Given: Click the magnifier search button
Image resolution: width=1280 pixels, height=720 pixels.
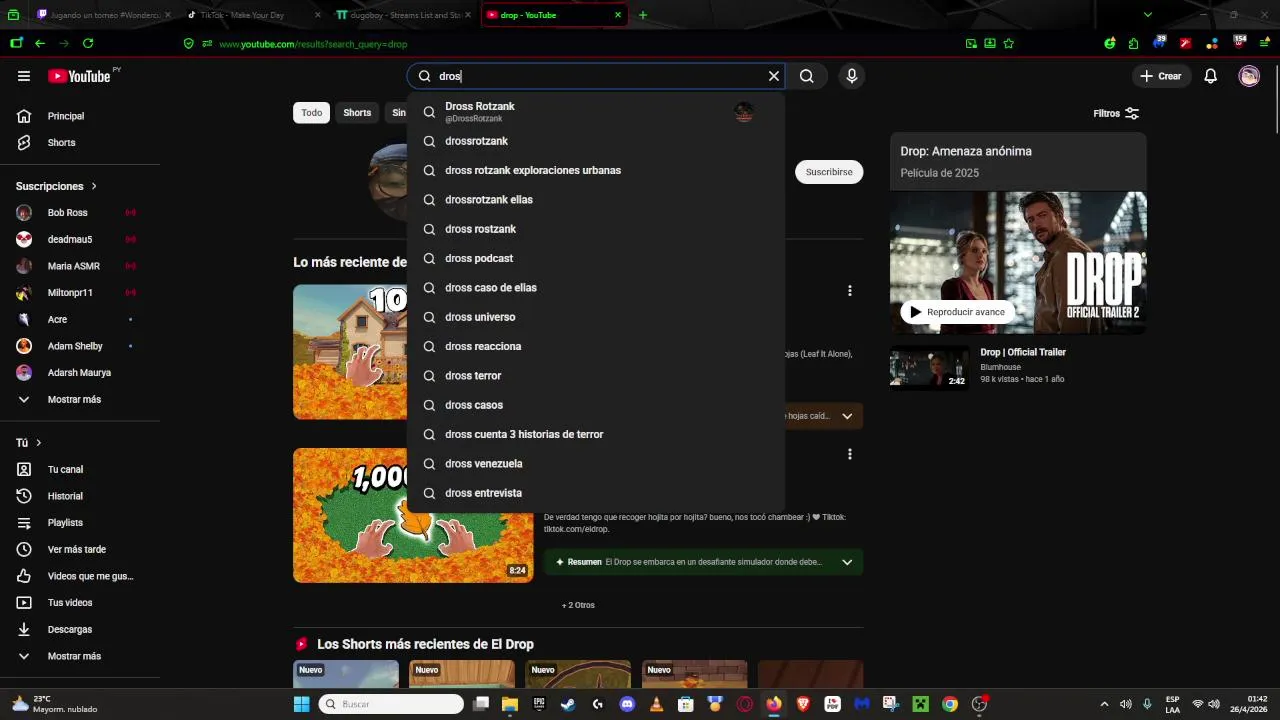Looking at the screenshot, I should pos(807,76).
